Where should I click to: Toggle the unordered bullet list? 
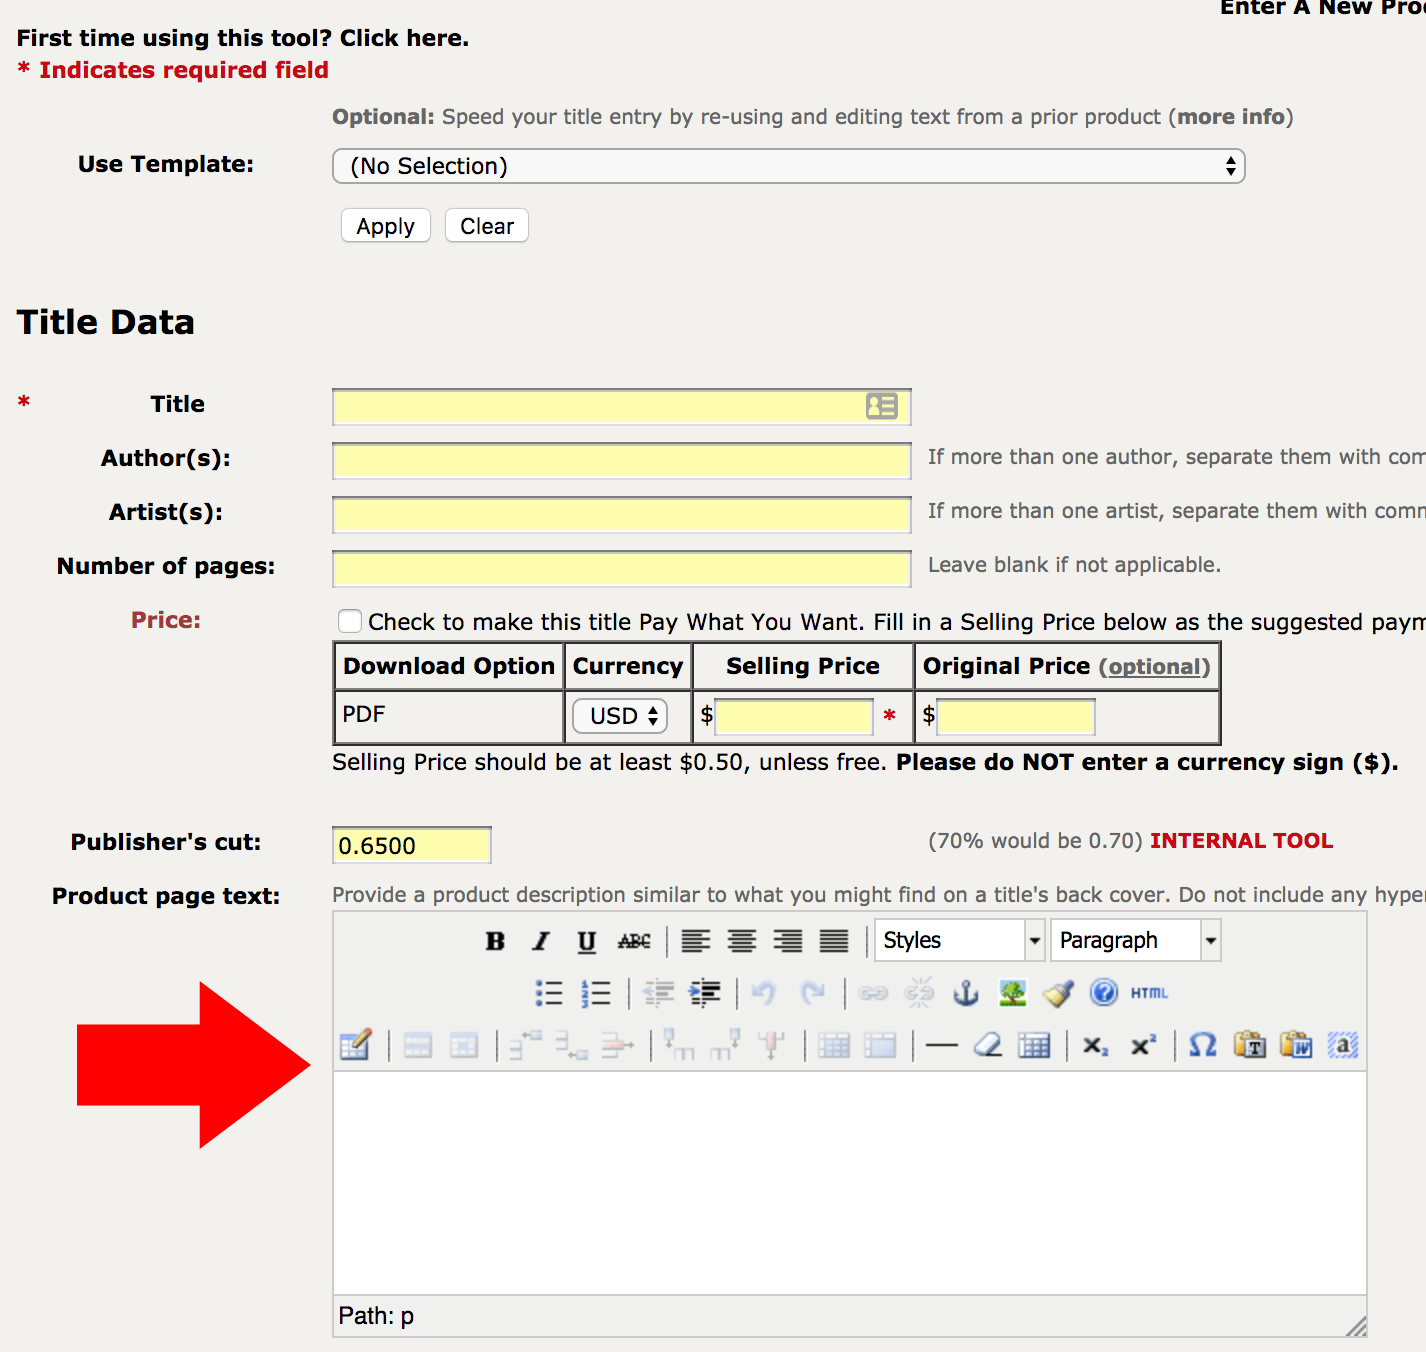[x=548, y=992]
